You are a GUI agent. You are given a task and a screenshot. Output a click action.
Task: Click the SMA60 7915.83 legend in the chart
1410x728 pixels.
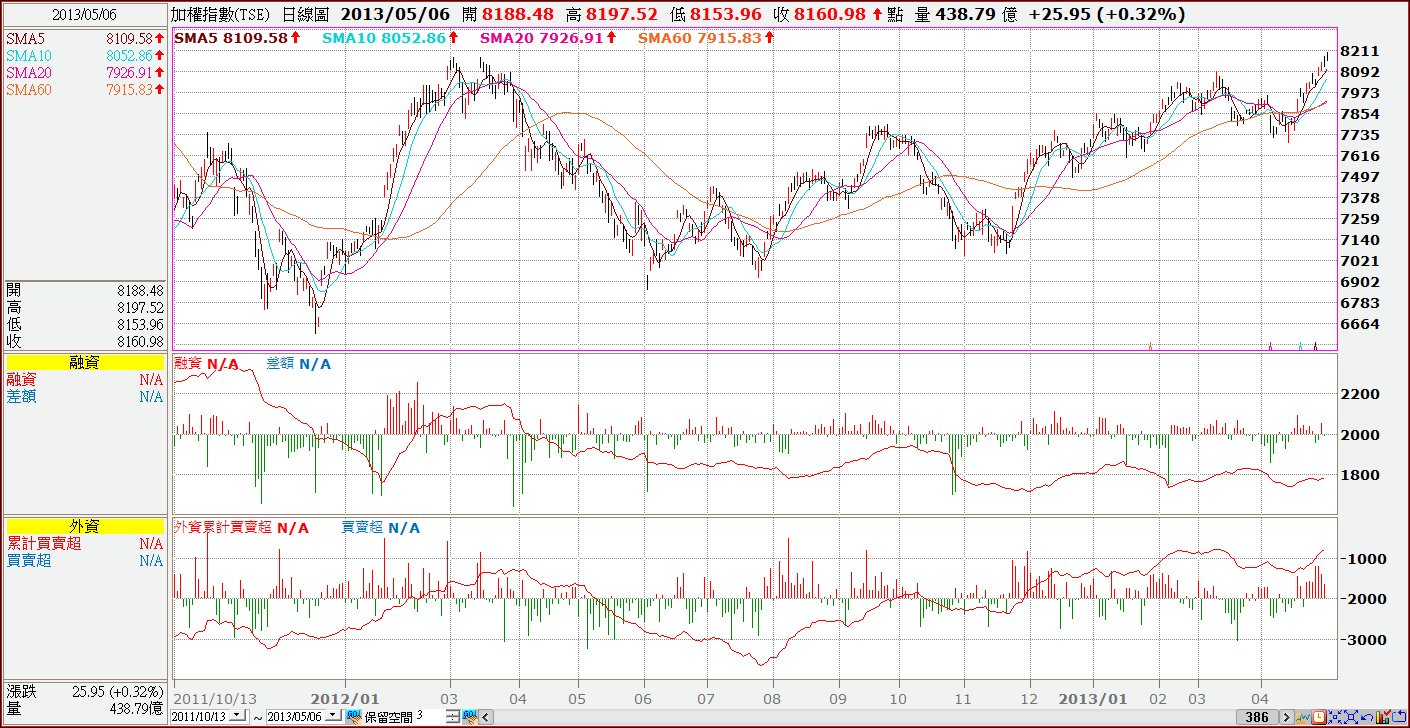click(x=707, y=37)
